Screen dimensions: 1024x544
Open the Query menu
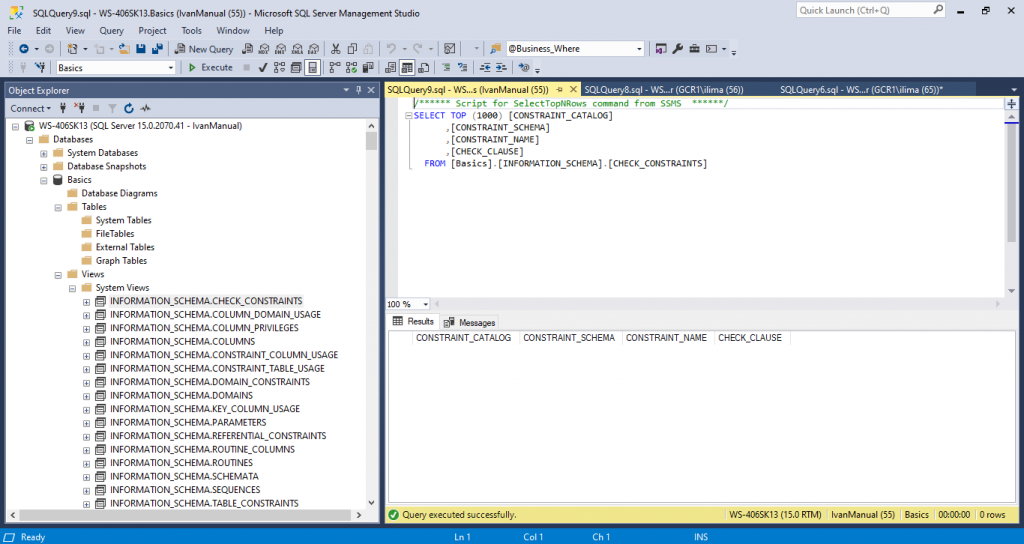click(x=111, y=31)
